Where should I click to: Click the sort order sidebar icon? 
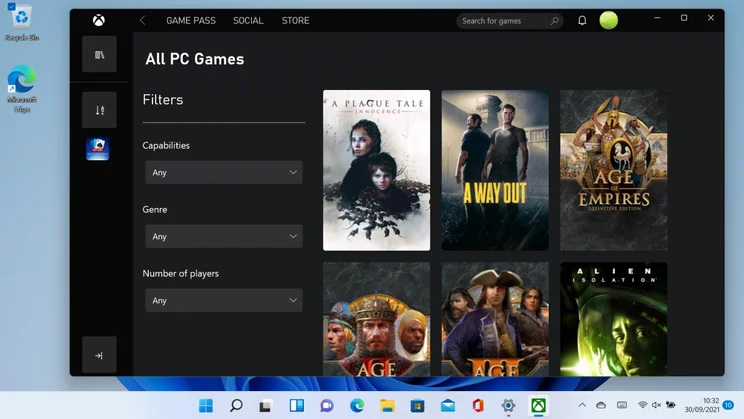[x=99, y=110]
